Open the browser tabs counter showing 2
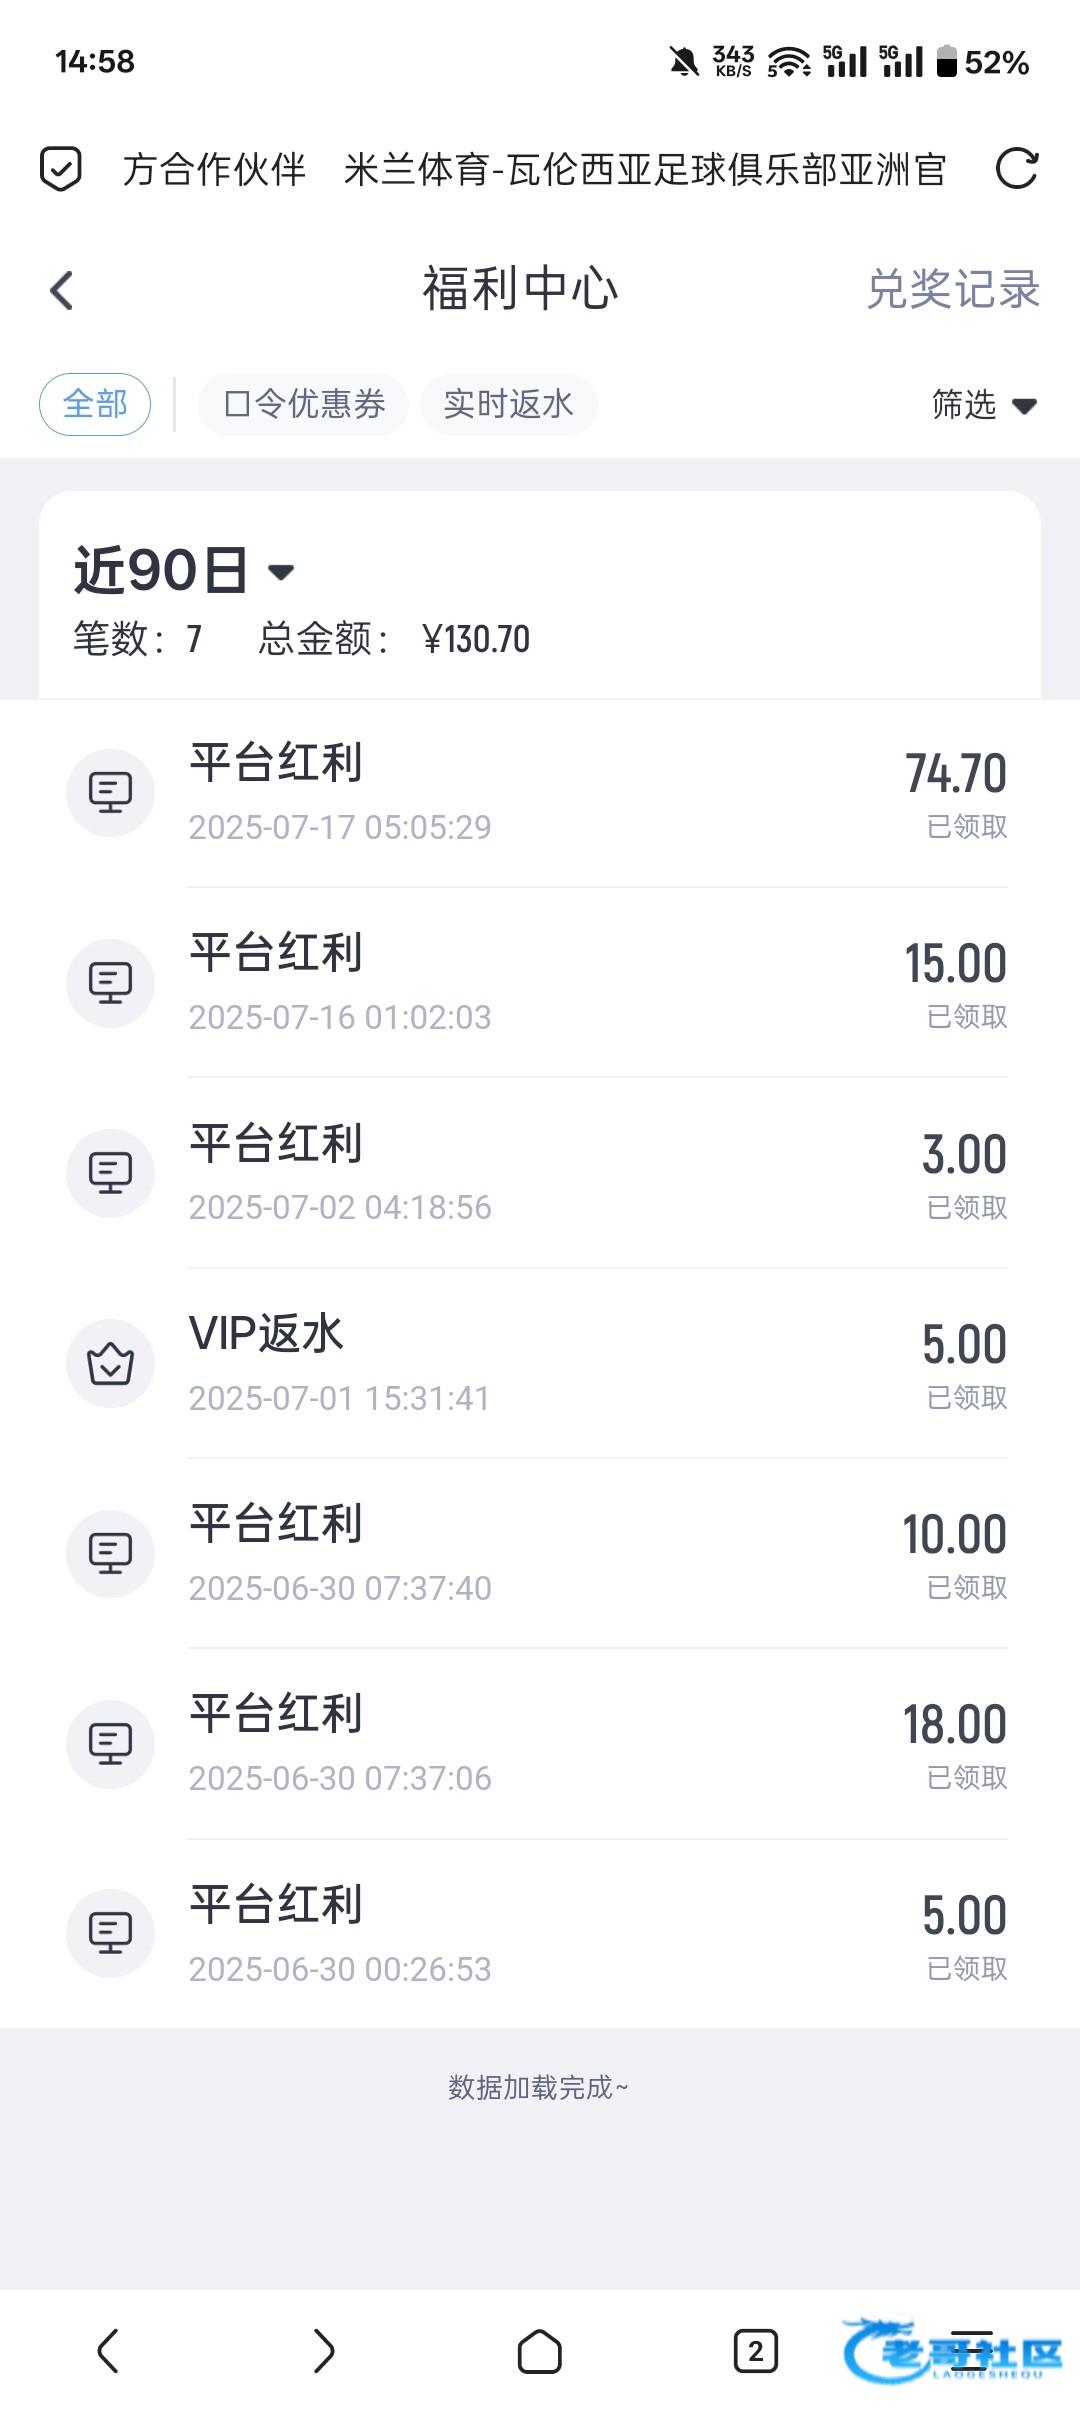The width and height of the screenshot is (1080, 2412). coord(755,2350)
